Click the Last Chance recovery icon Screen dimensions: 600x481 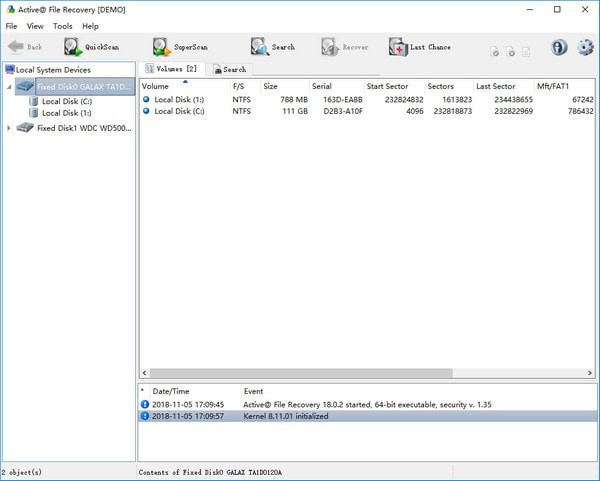(399, 47)
